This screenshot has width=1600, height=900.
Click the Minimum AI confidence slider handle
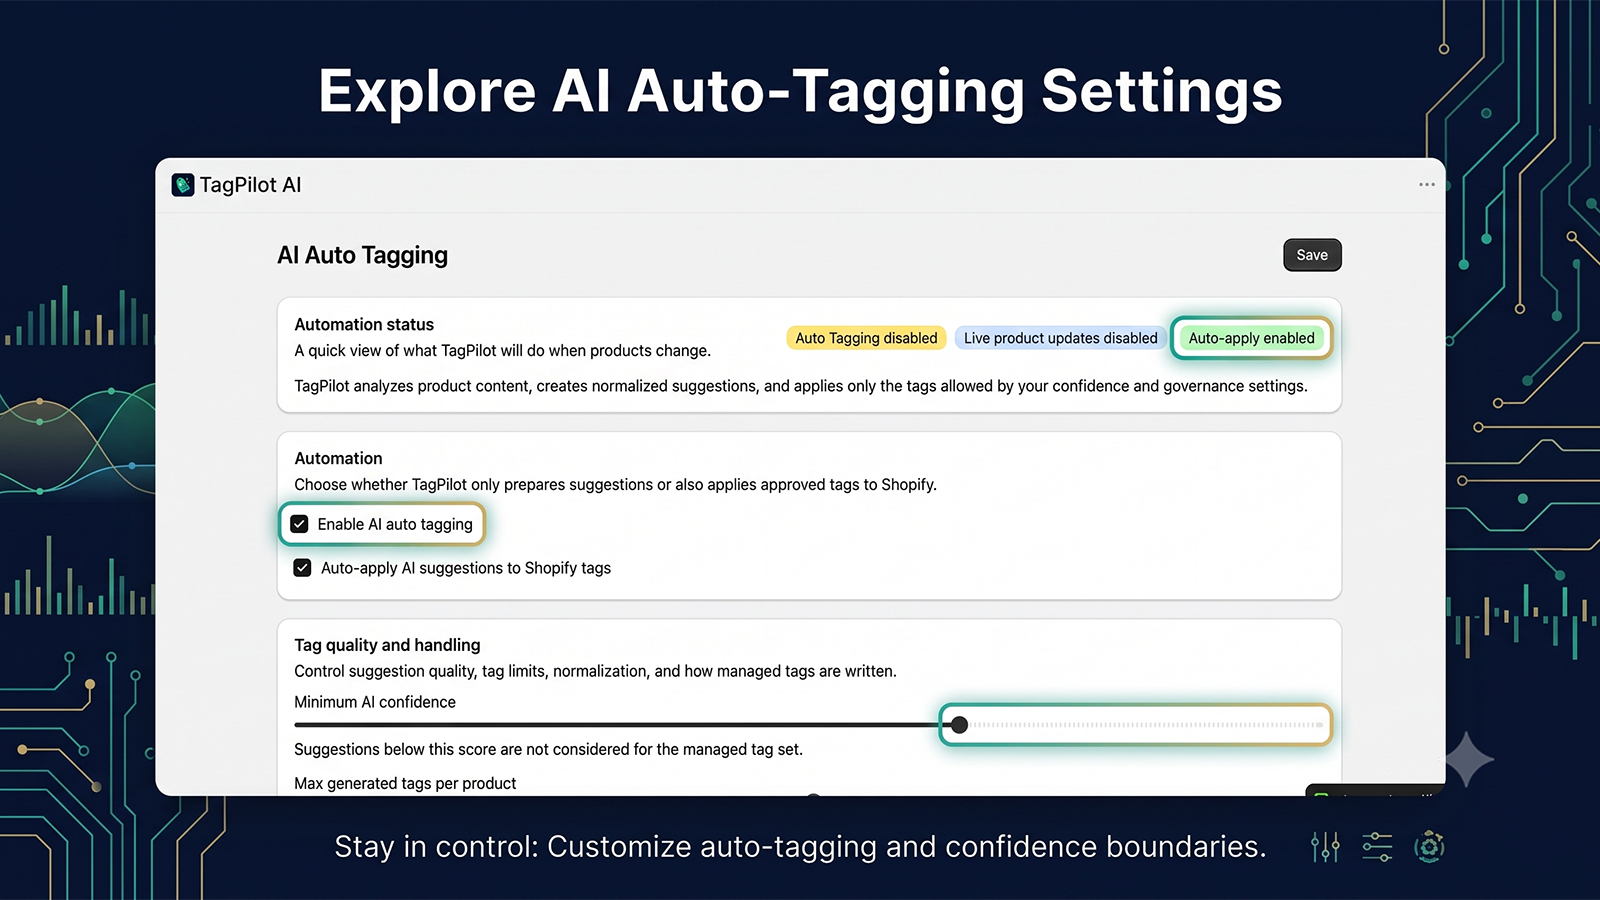[x=959, y=725]
